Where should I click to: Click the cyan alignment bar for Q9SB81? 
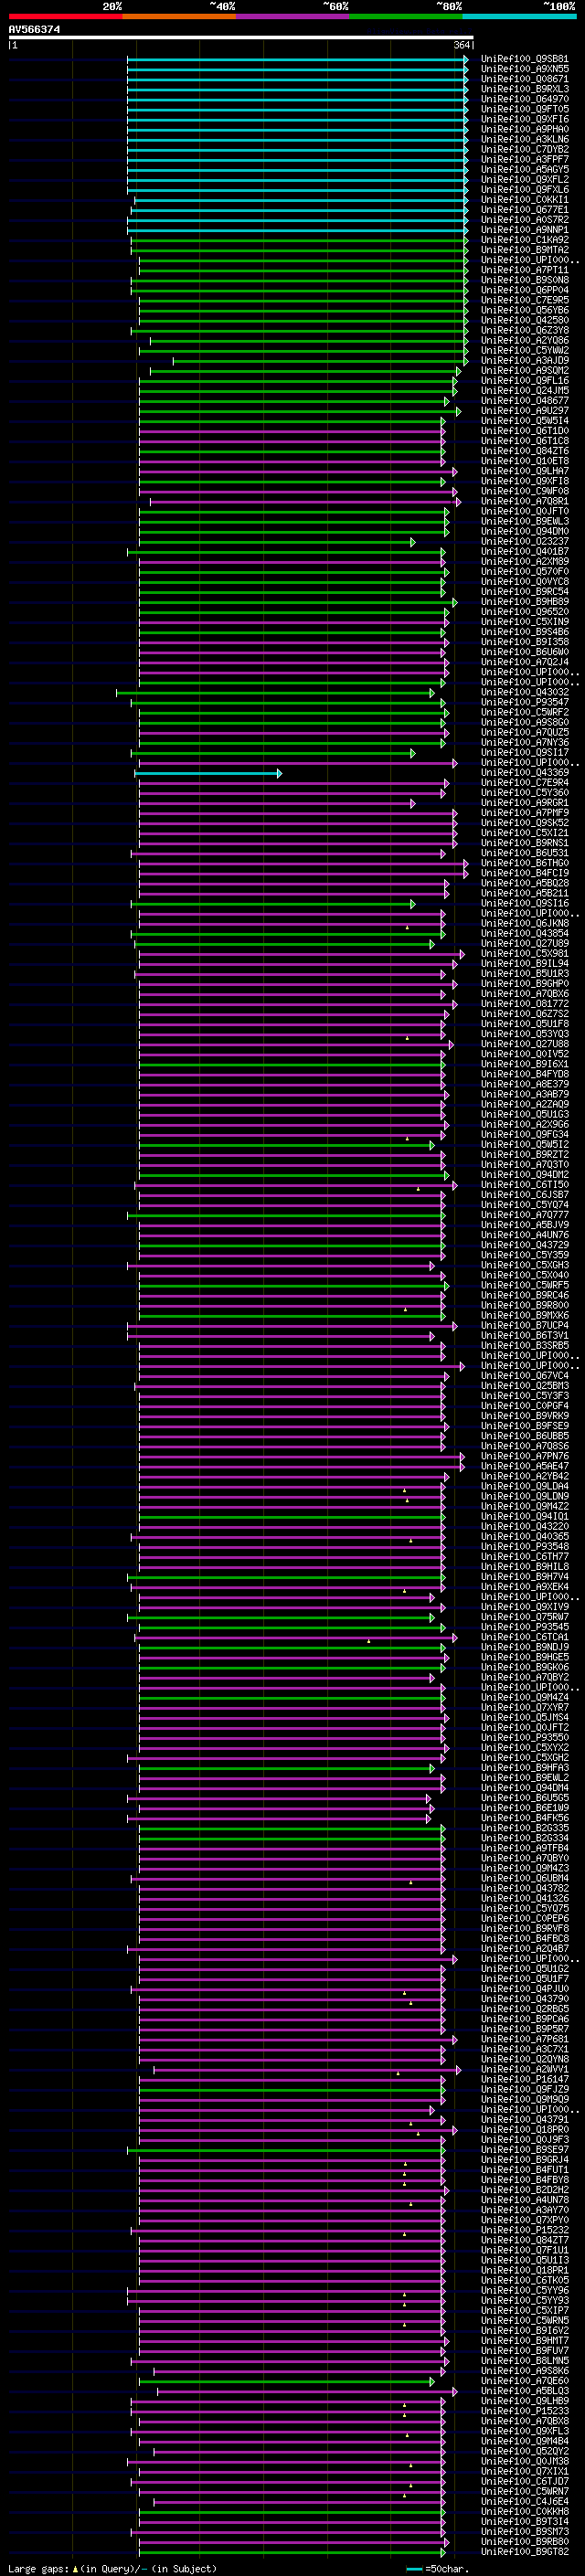click(x=297, y=60)
